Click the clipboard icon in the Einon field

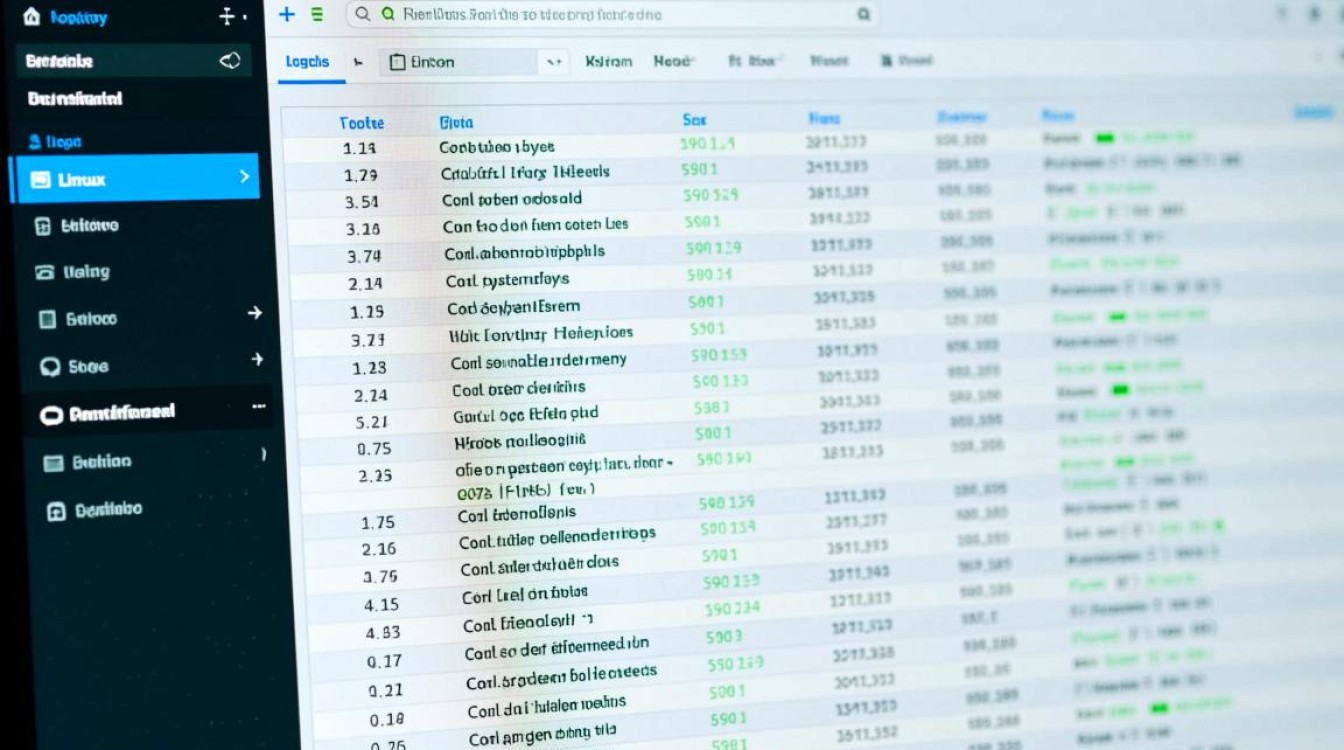[397, 62]
